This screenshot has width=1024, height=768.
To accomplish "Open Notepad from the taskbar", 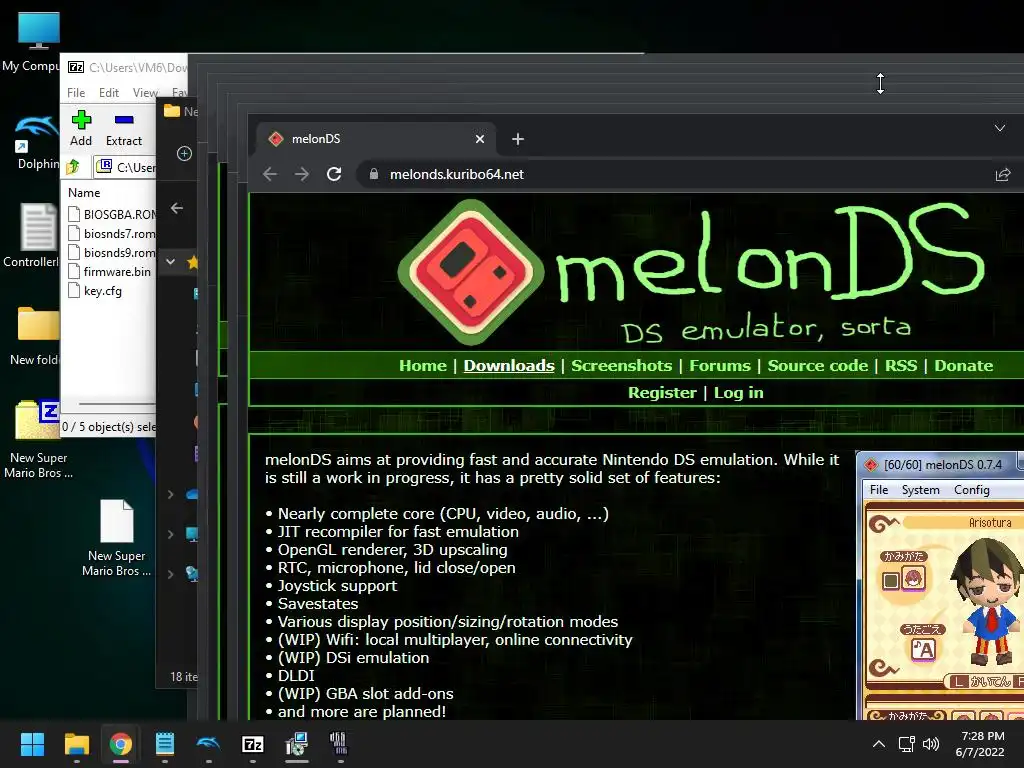I will (165, 744).
